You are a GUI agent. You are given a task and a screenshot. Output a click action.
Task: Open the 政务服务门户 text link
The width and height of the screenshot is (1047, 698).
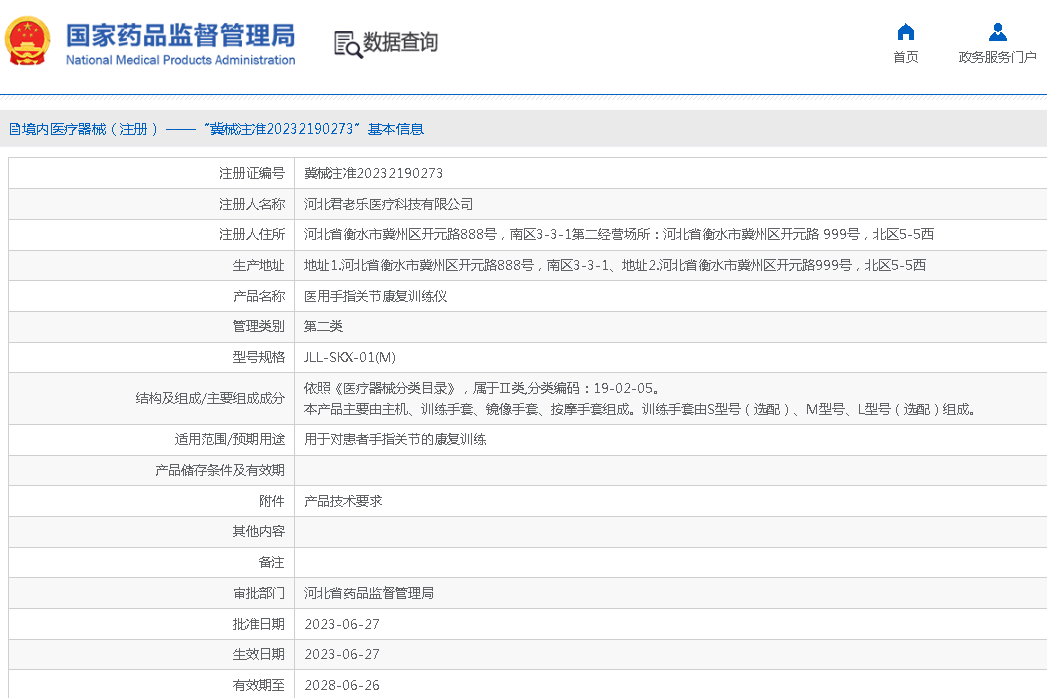pos(997,57)
